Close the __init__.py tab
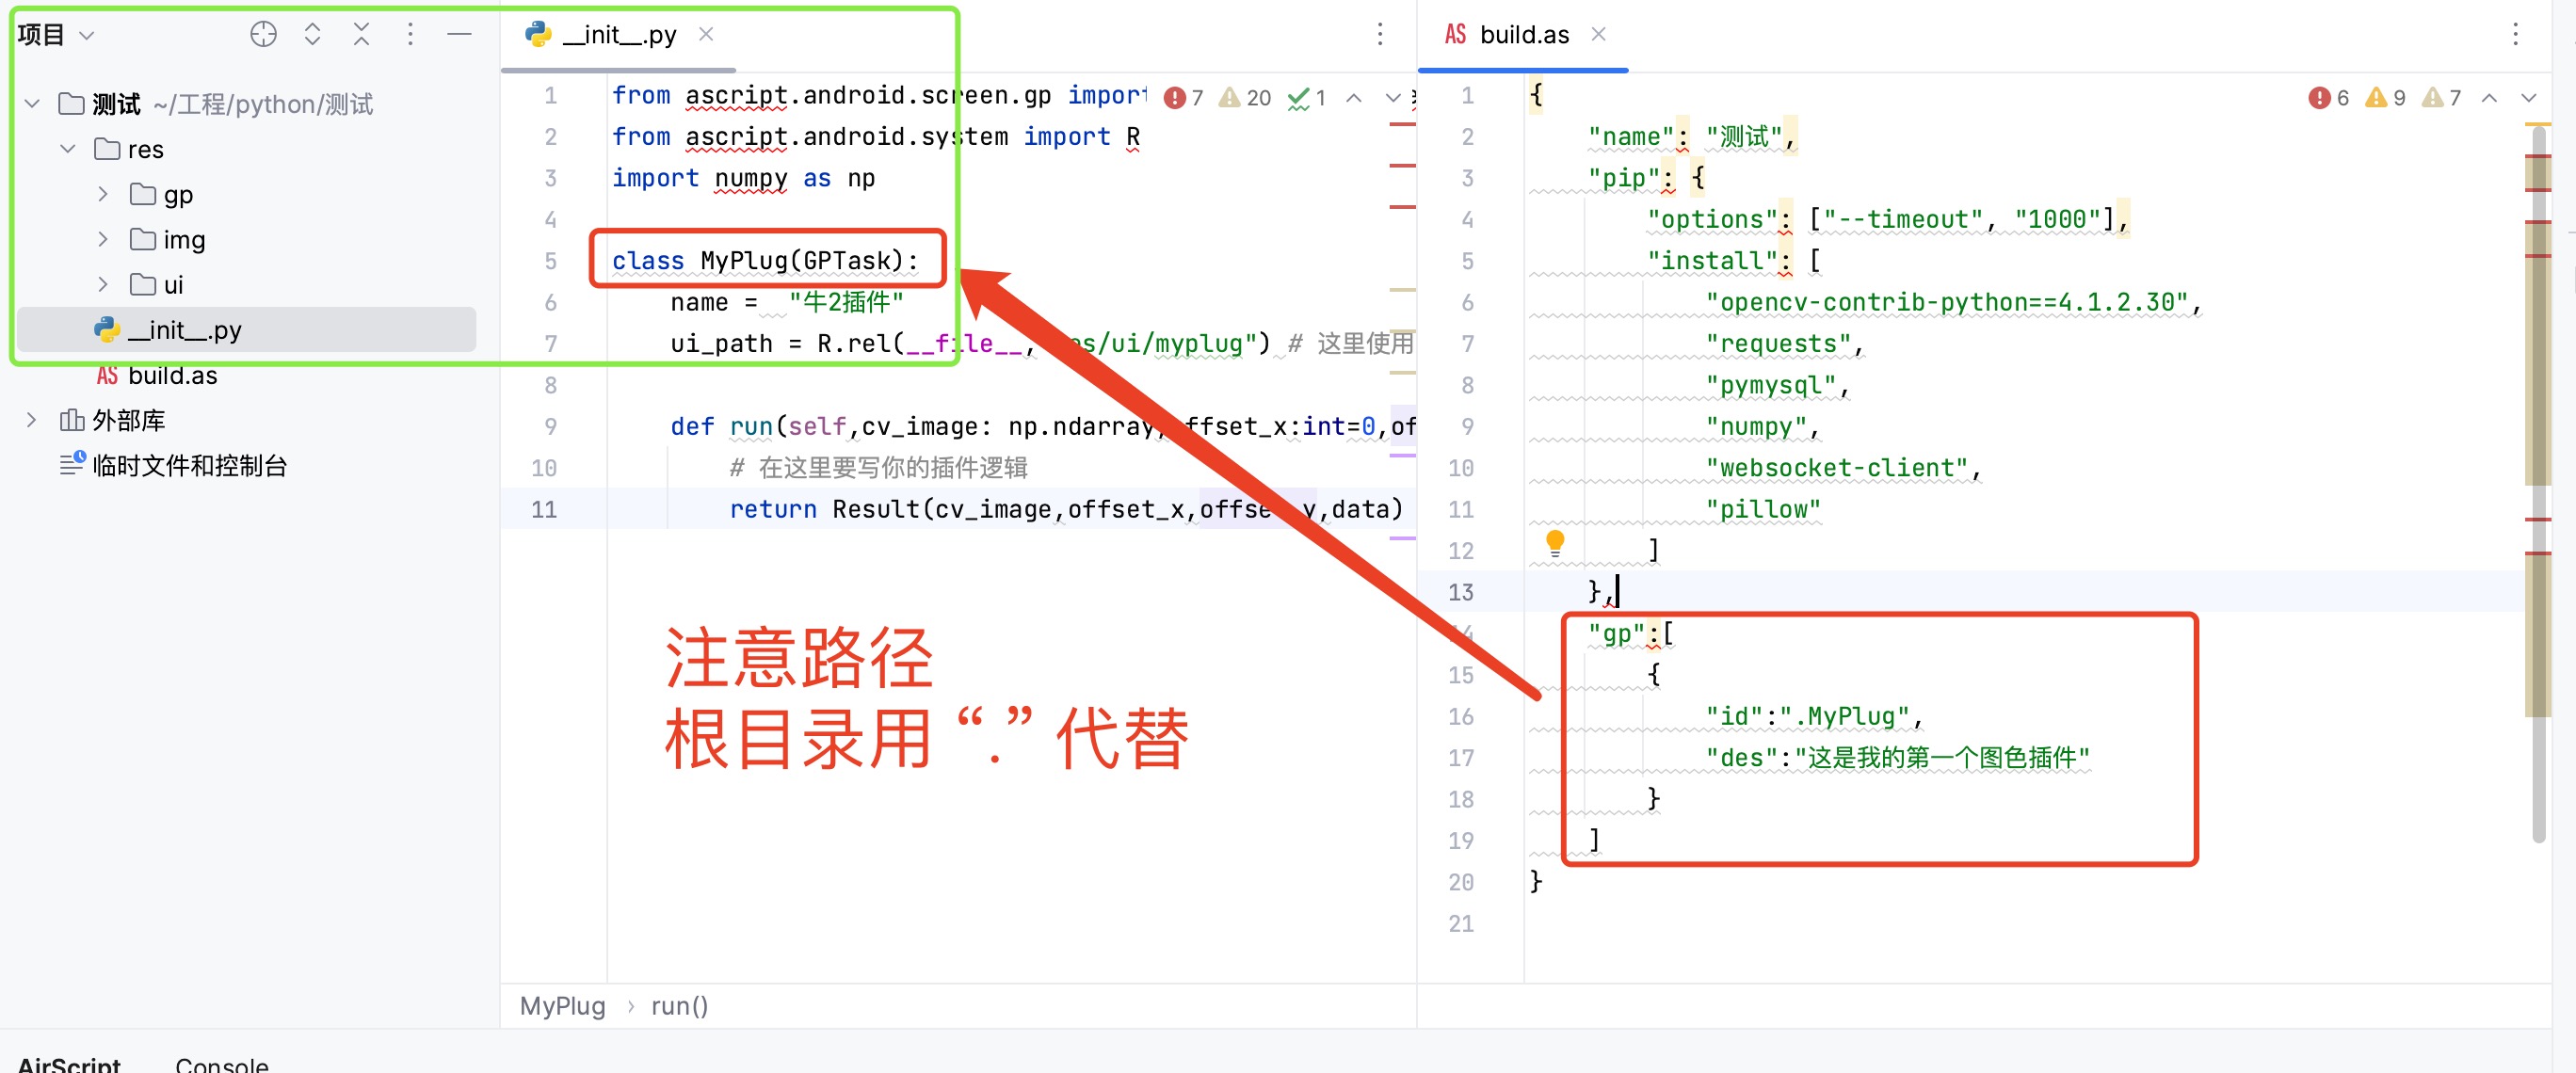This screenshot has height=1073, width=2576. pos(706,34)
